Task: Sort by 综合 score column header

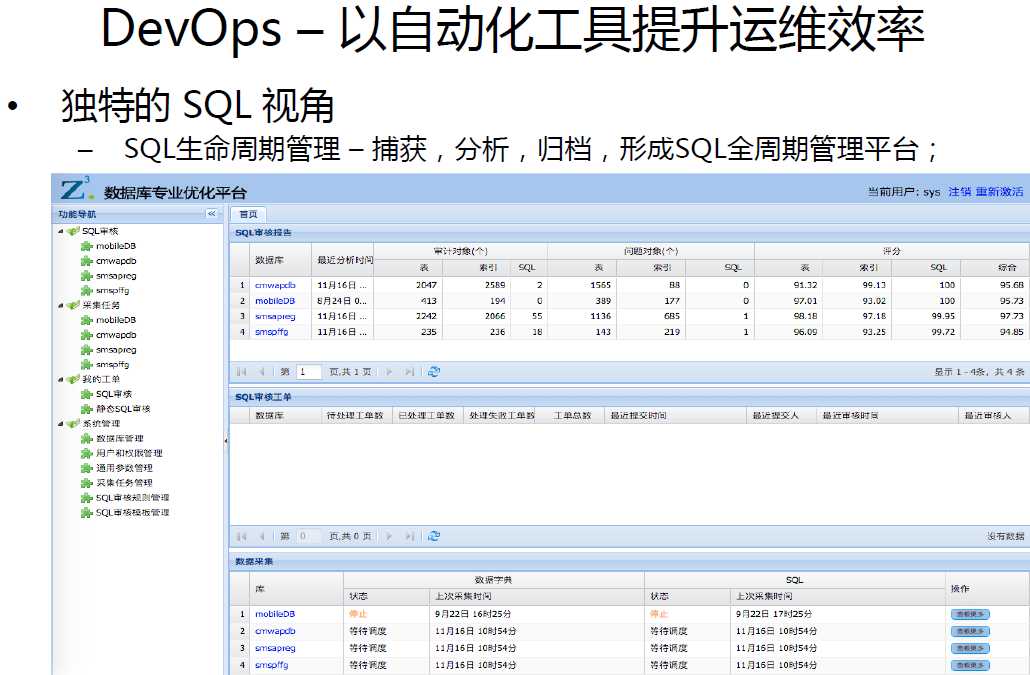Action: (995, 268)
